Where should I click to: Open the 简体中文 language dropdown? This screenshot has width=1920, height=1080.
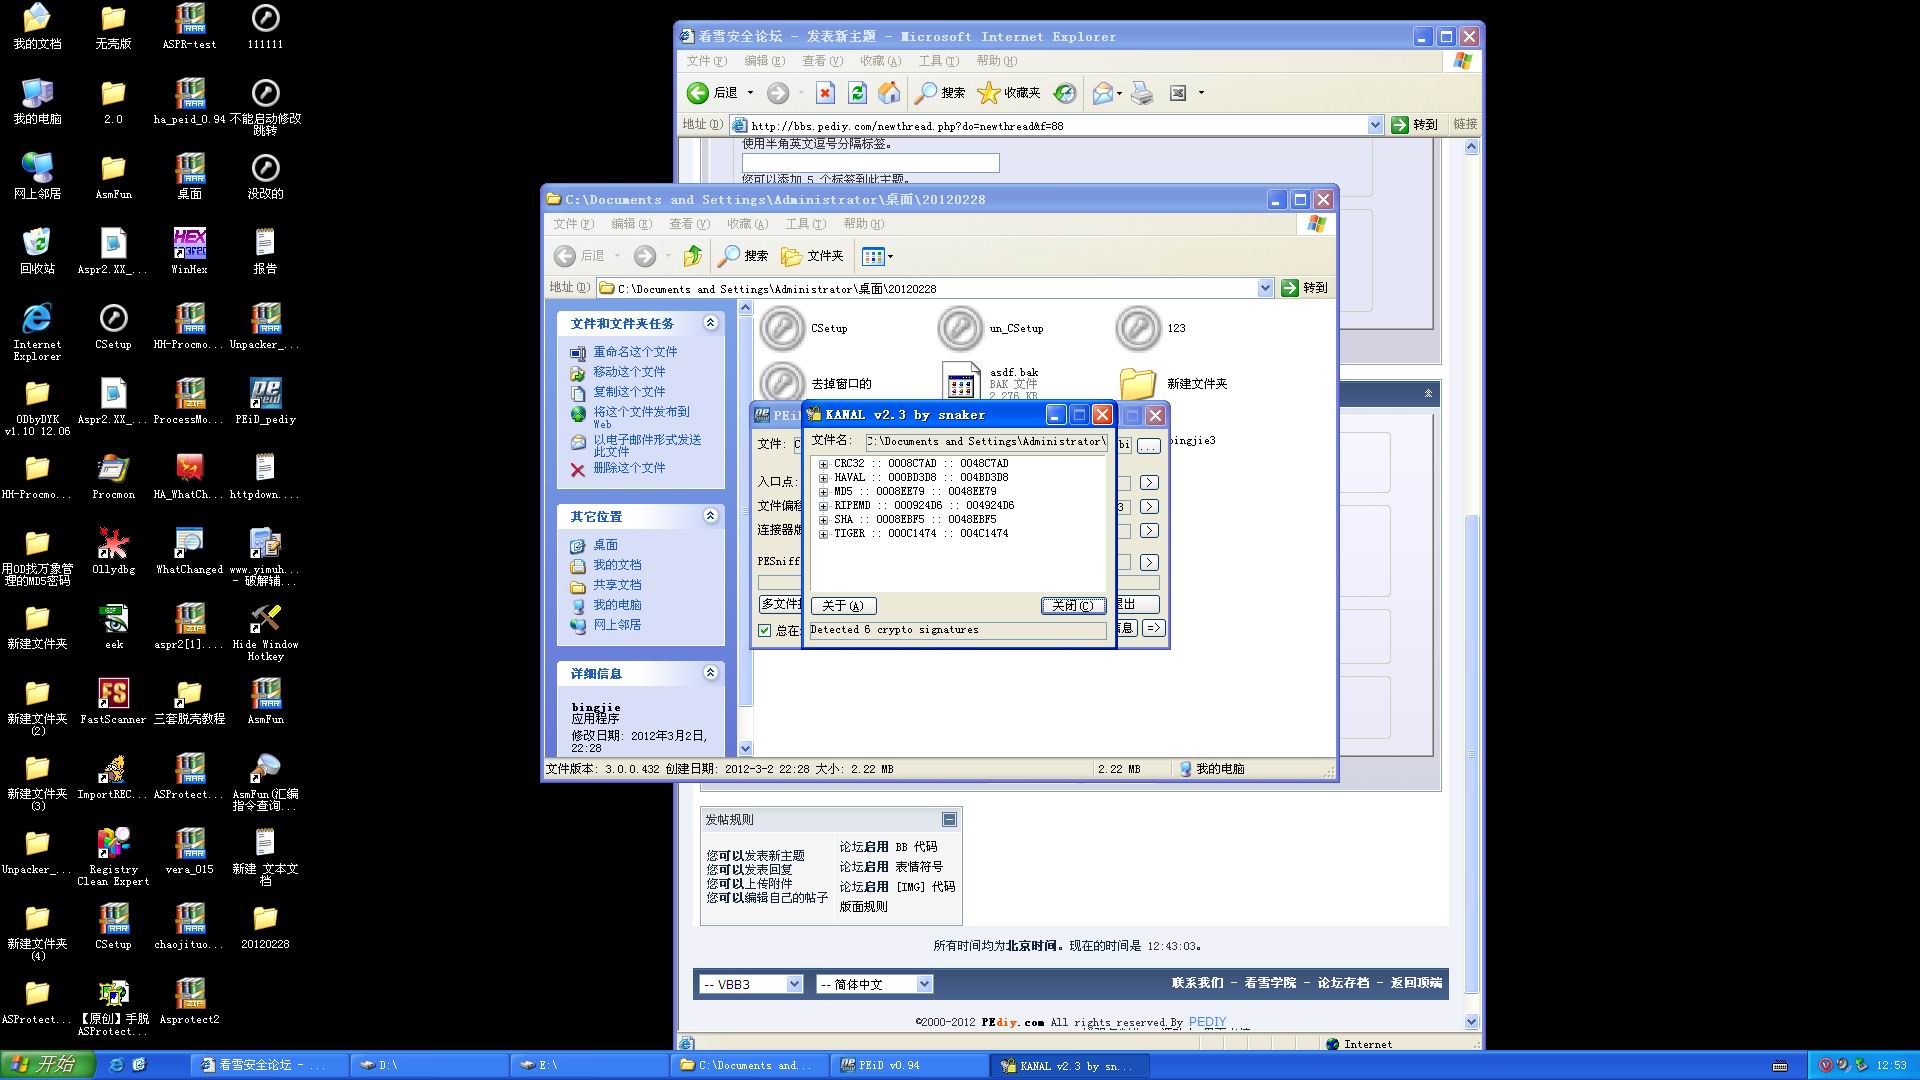click(875, 984)
